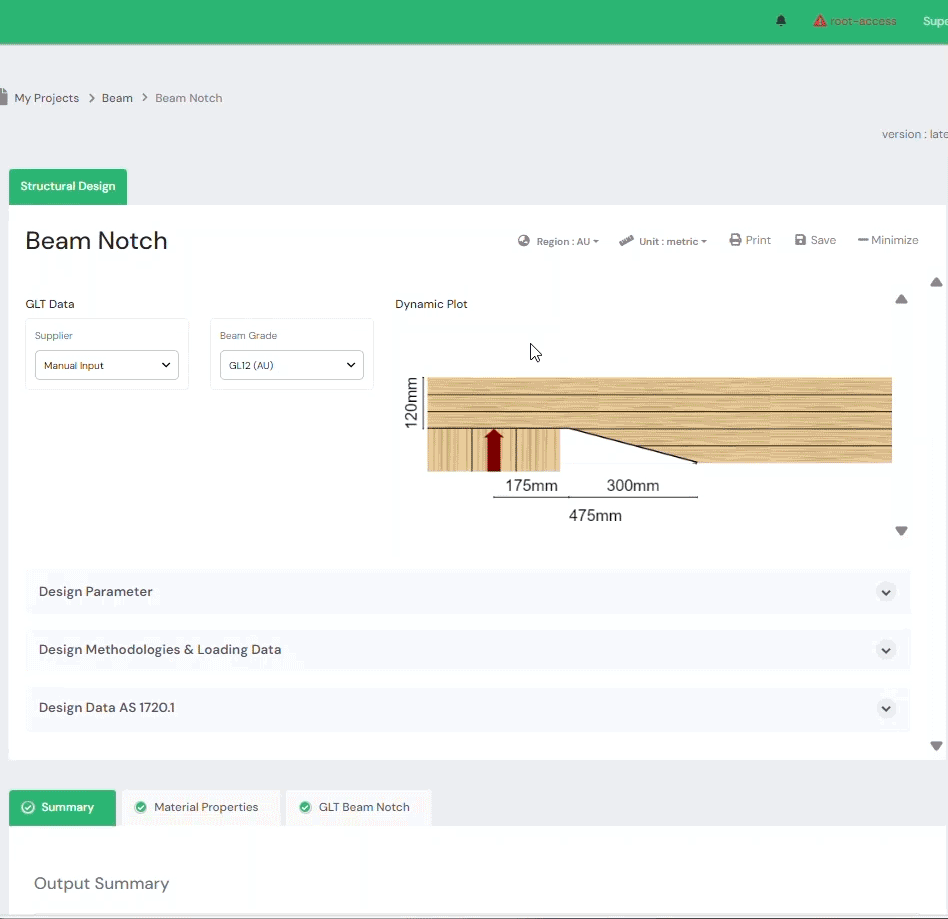This screenshot has height=919, width=948.
Task: Open the Structural Design tab
Action: (68, 186)
